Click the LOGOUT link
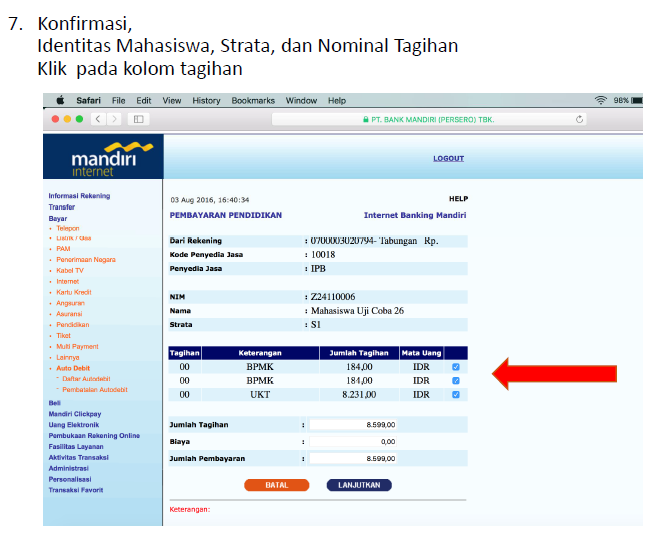Viewport: 672px width, 548px height. point(448,158)
